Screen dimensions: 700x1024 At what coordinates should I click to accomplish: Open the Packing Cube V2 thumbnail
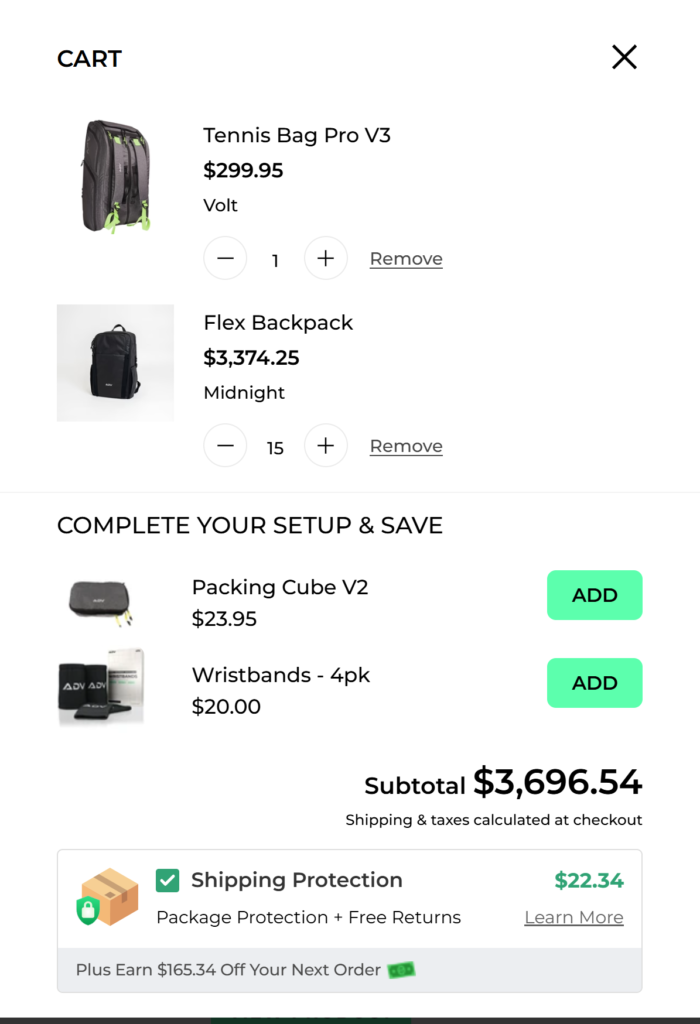100,602
